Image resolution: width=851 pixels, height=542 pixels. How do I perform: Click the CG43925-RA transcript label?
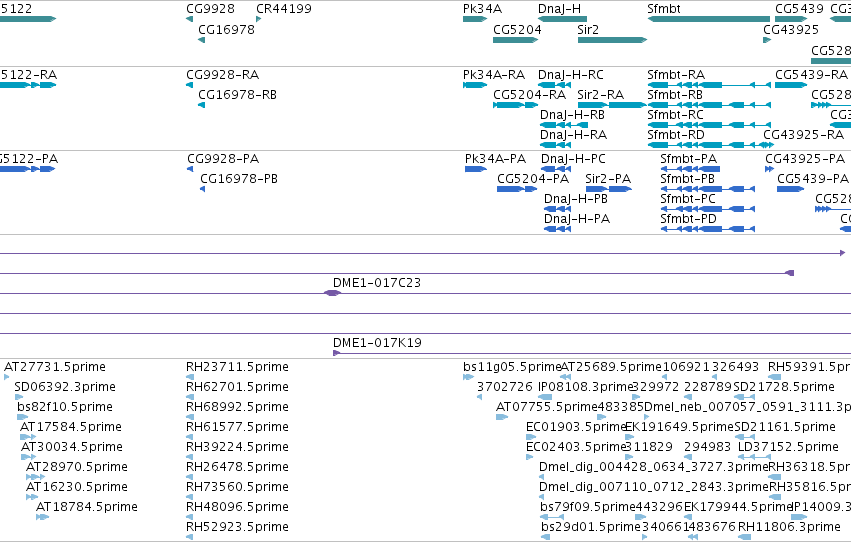coord(803,135)
